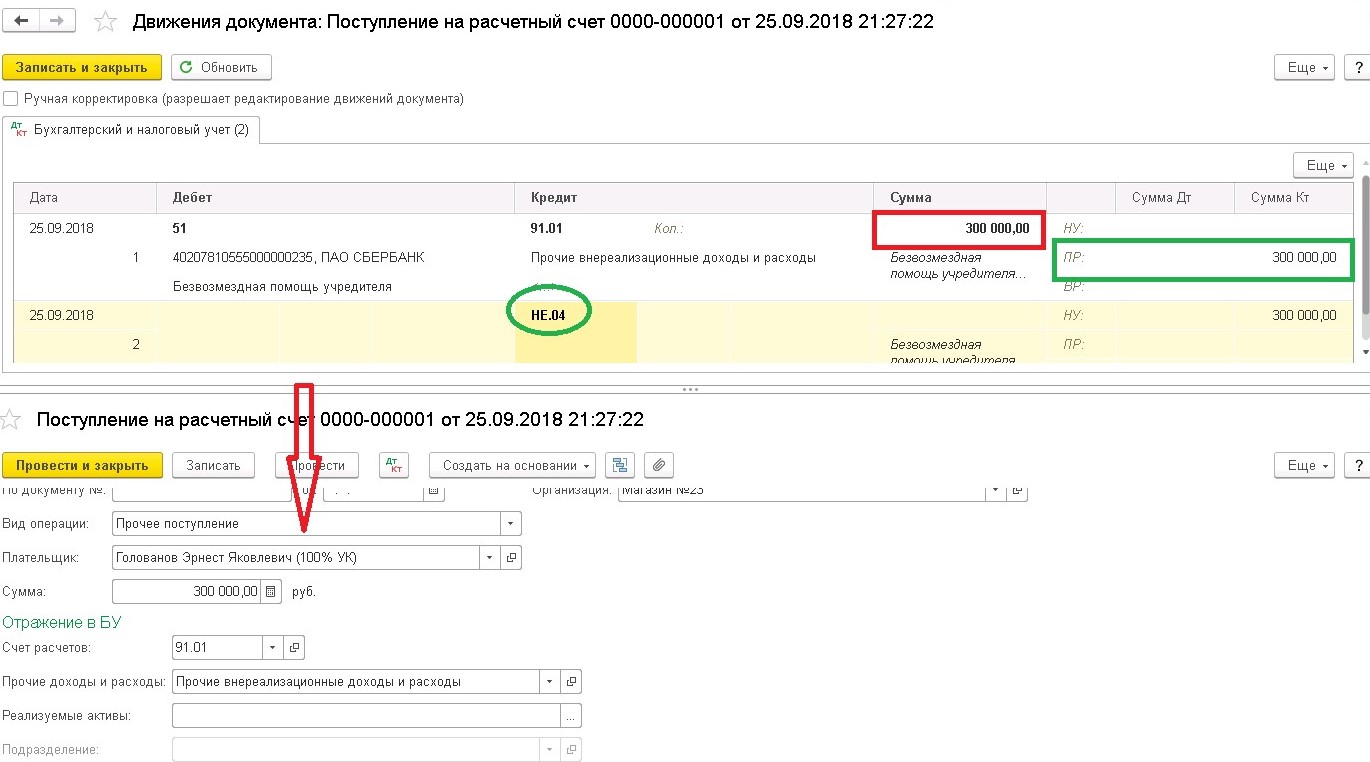Star the Поступление на расчетный счет document
The width and height of the screenshot is (1370, 762).
pos(12,419)
